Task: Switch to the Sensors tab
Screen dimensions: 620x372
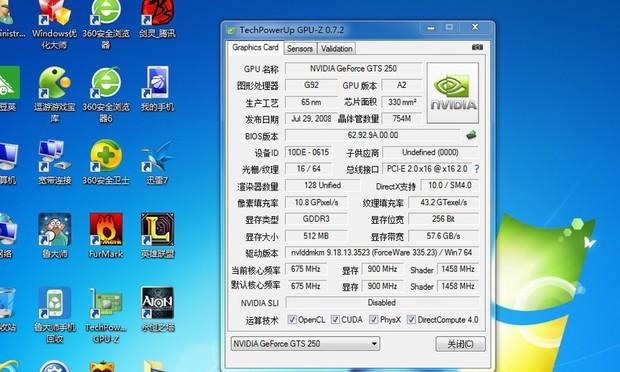Action: click(x=300, y=49)
